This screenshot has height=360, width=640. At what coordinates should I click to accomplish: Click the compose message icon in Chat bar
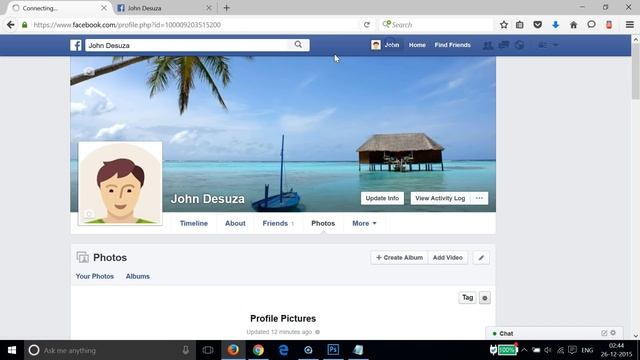click(604, 333)
